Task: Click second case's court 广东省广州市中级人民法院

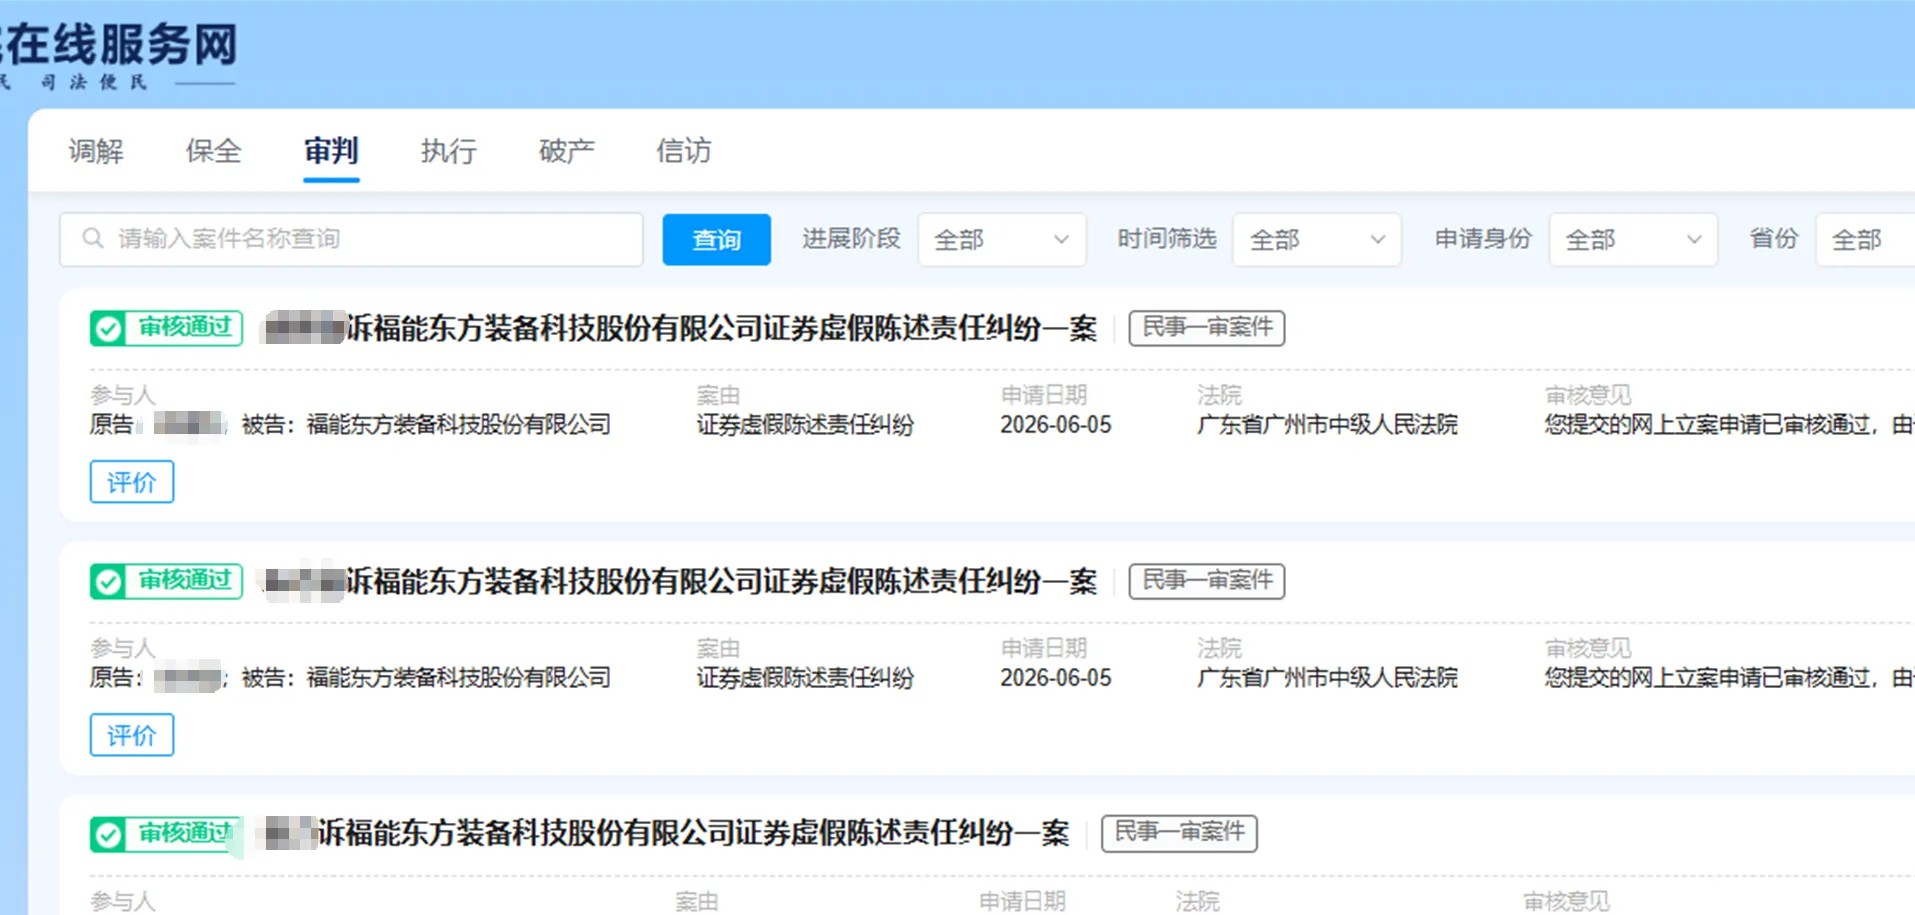Action: (1327, 678)
